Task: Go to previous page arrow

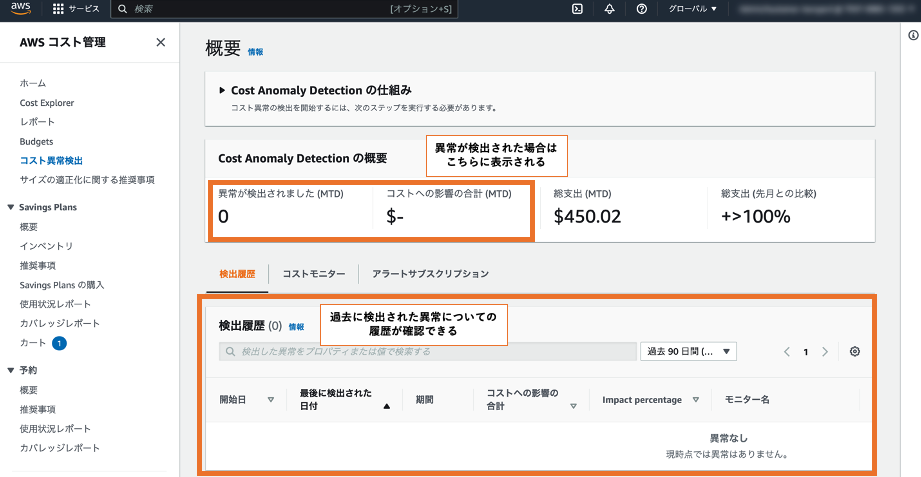Action: tap(786, 352)
